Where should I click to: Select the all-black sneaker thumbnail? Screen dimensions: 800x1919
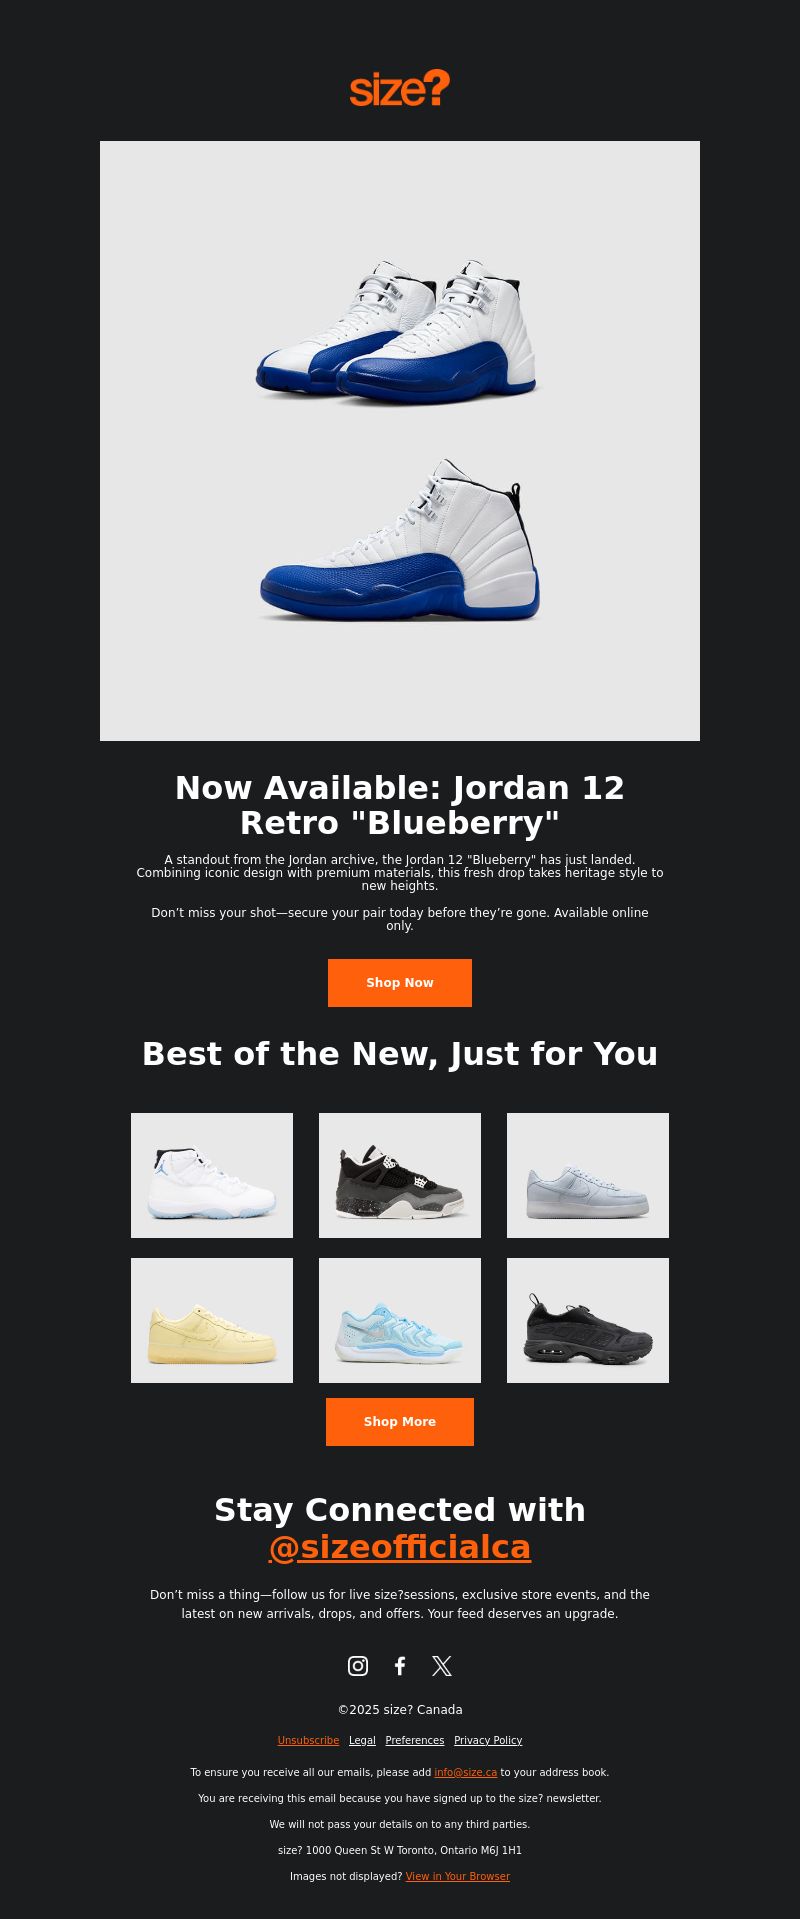(588, 1320)
